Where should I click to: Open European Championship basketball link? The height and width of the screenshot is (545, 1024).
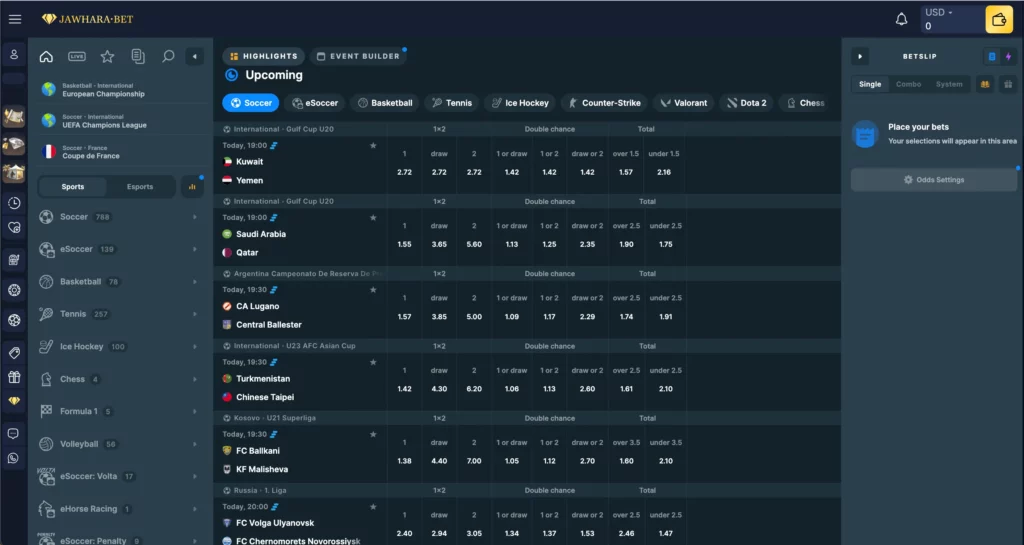(121, 90)
